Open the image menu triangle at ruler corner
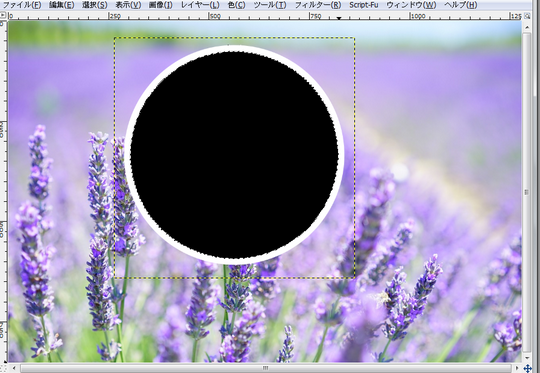Viewport: 540px width, 373px height. click(x=3, y=15)
